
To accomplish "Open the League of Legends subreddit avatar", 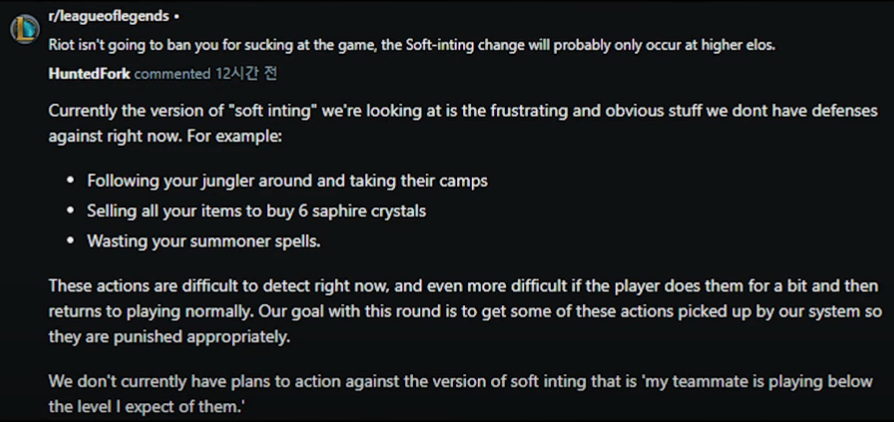I will (x=25, y=29).
